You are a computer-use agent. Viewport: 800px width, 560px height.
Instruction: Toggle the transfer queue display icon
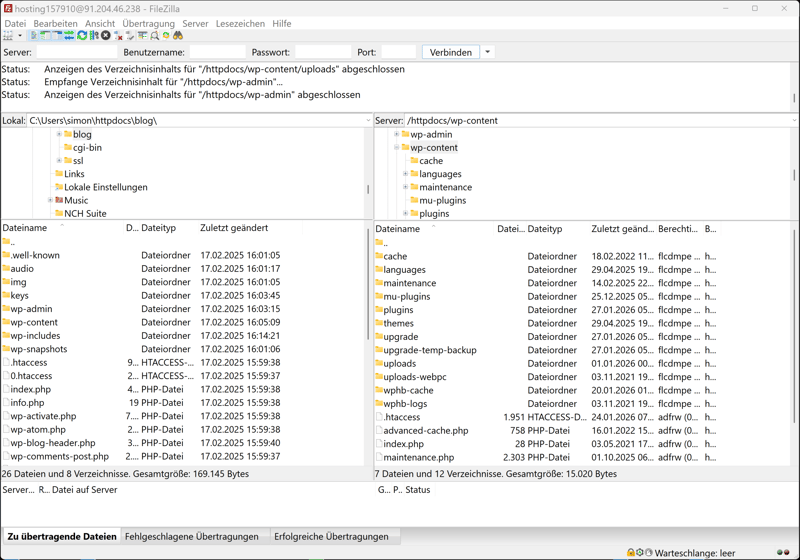click(x=70, y=35)
